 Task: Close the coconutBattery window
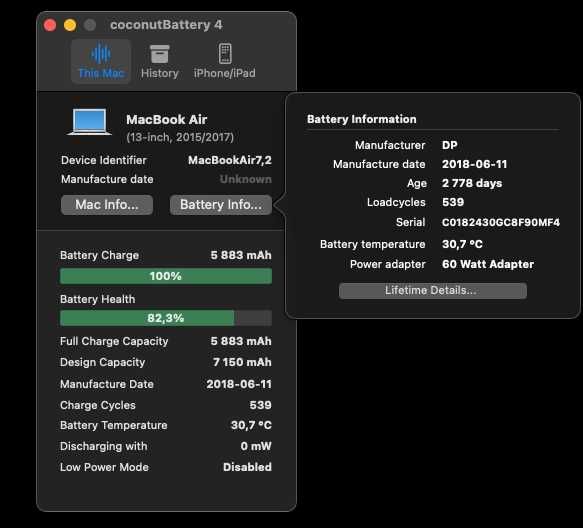click(50, 25)
